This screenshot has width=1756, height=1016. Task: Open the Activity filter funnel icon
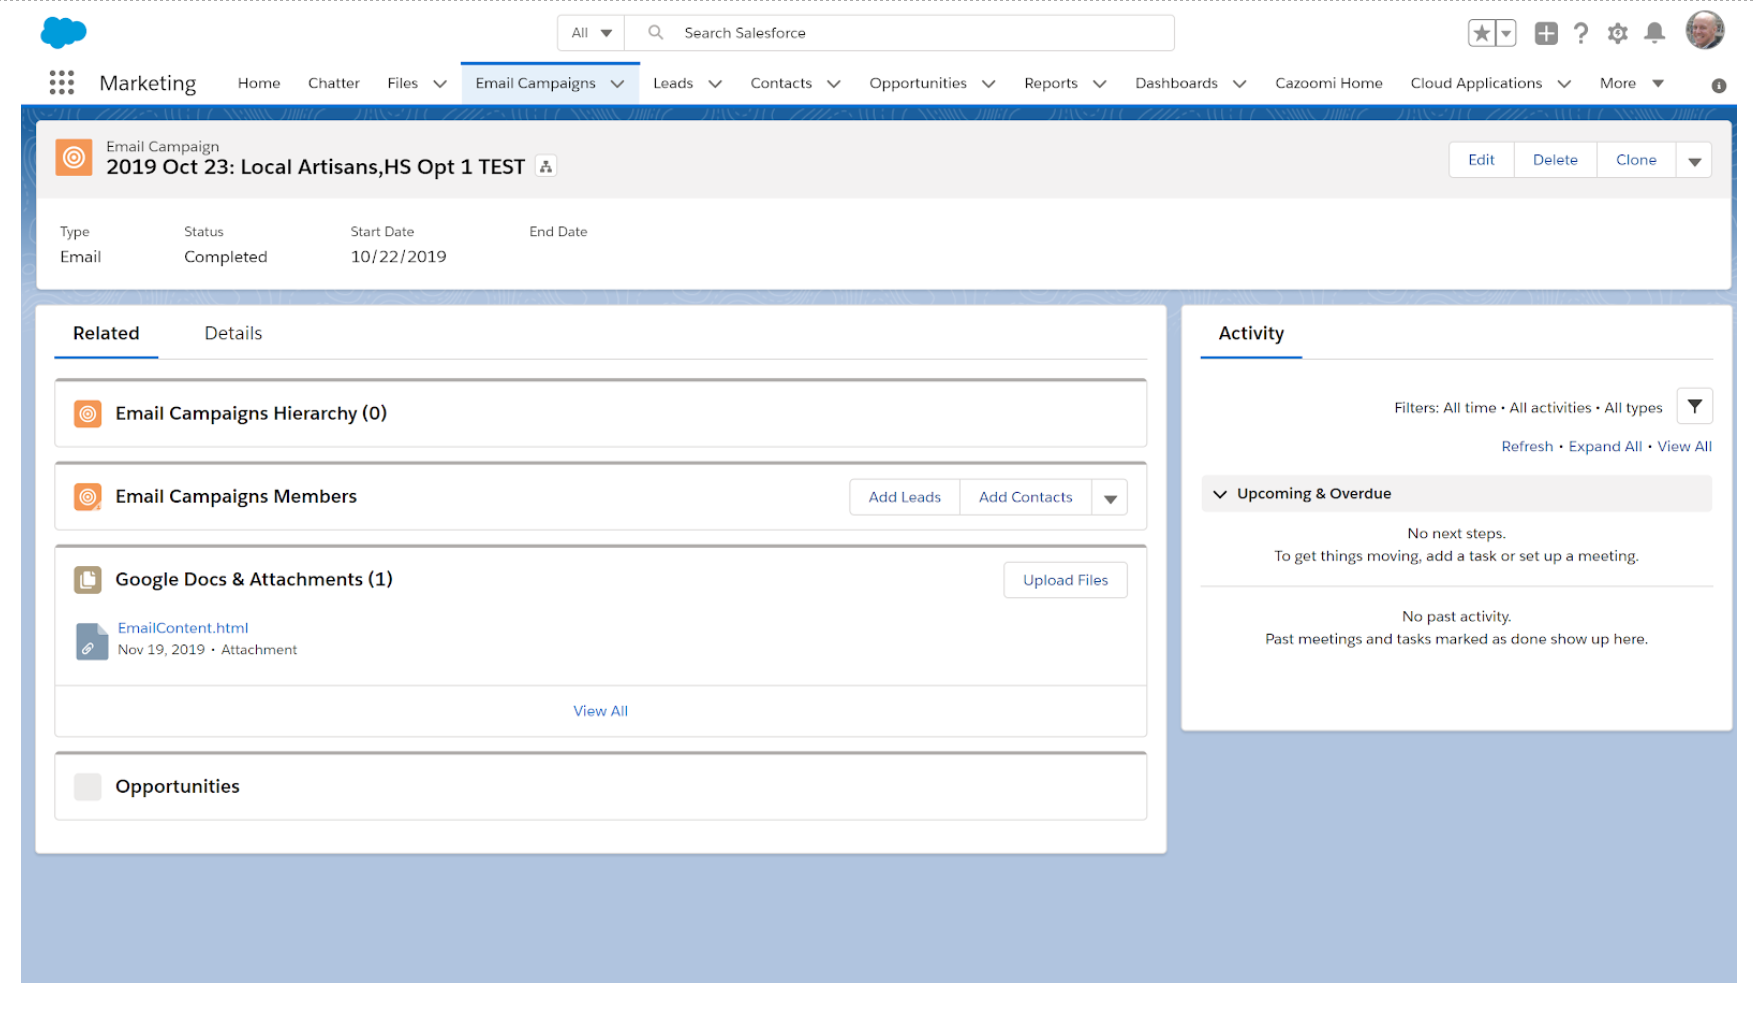click(x=1695, y=406)
